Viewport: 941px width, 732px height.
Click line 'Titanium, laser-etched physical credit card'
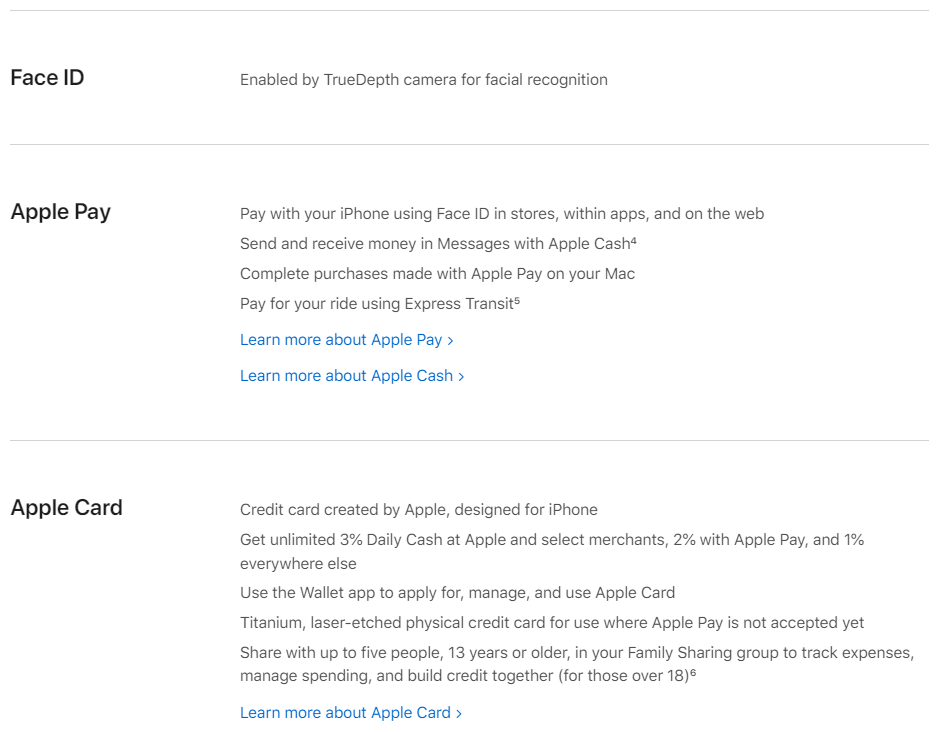(x=552, y=623)
